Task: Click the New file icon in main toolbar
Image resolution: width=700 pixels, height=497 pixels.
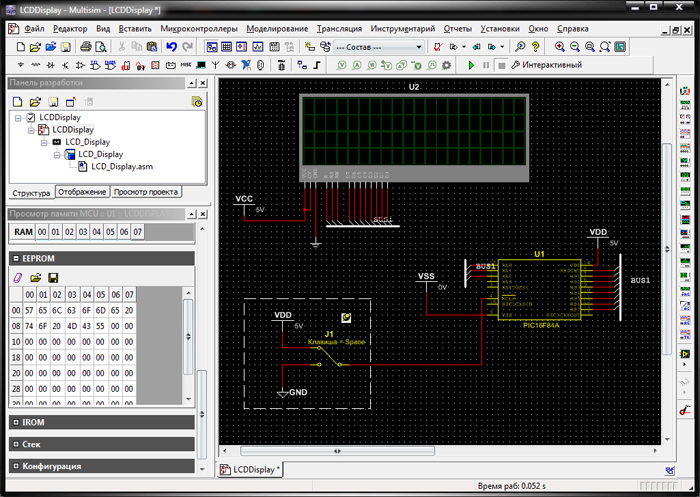Action: (x=21, y=46)
